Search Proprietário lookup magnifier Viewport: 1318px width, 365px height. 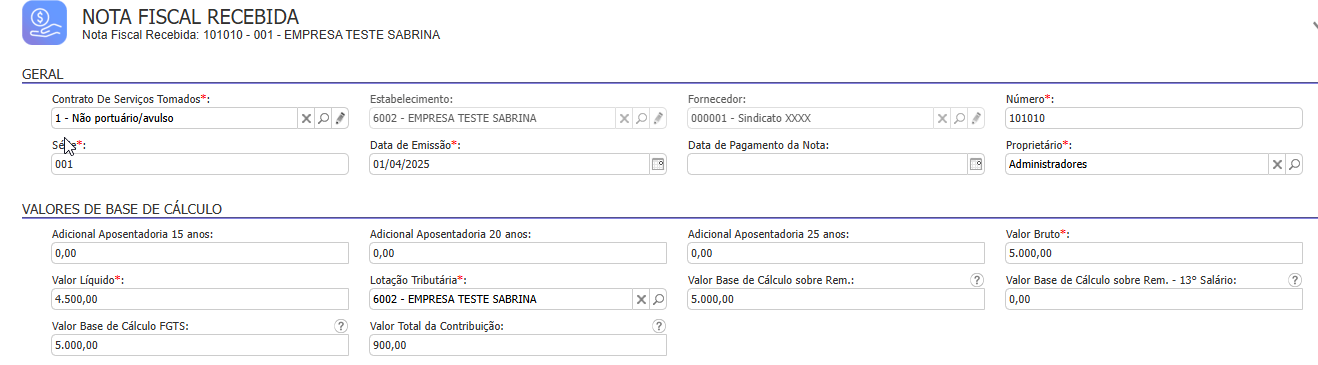pos(1294,164)
